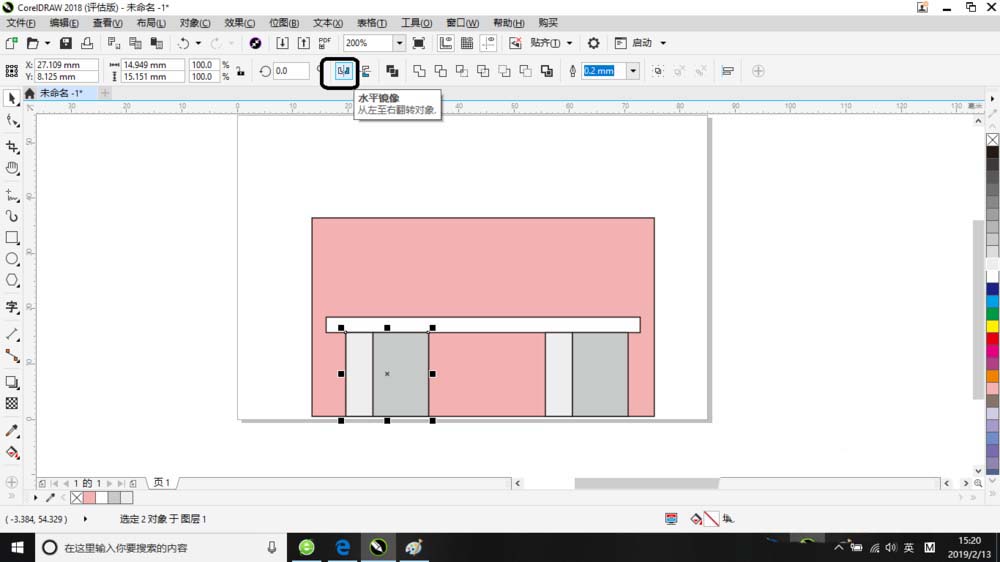Click the Save icon in toolbar
The height and width of the screenshot is (562, 1000).
coord(66,43)
